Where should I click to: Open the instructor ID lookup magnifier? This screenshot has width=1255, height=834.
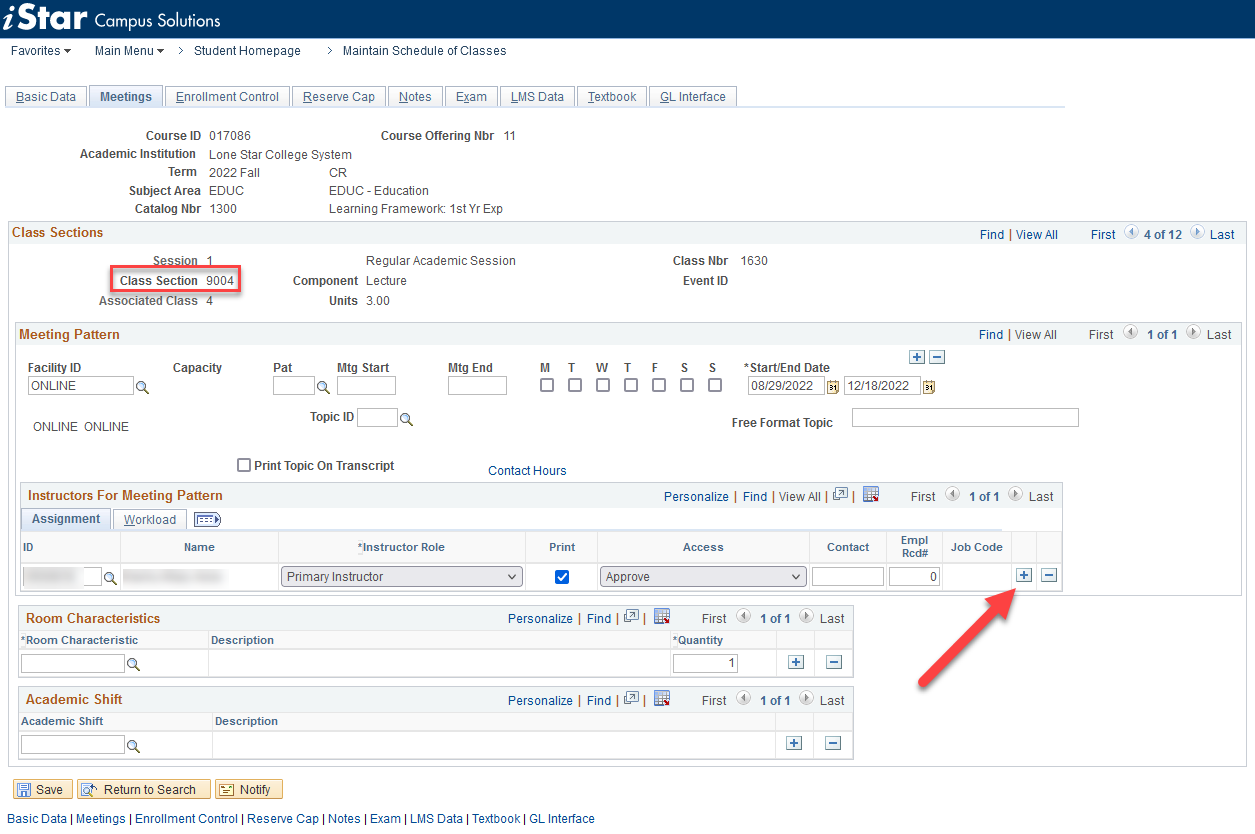coord(110,578)
